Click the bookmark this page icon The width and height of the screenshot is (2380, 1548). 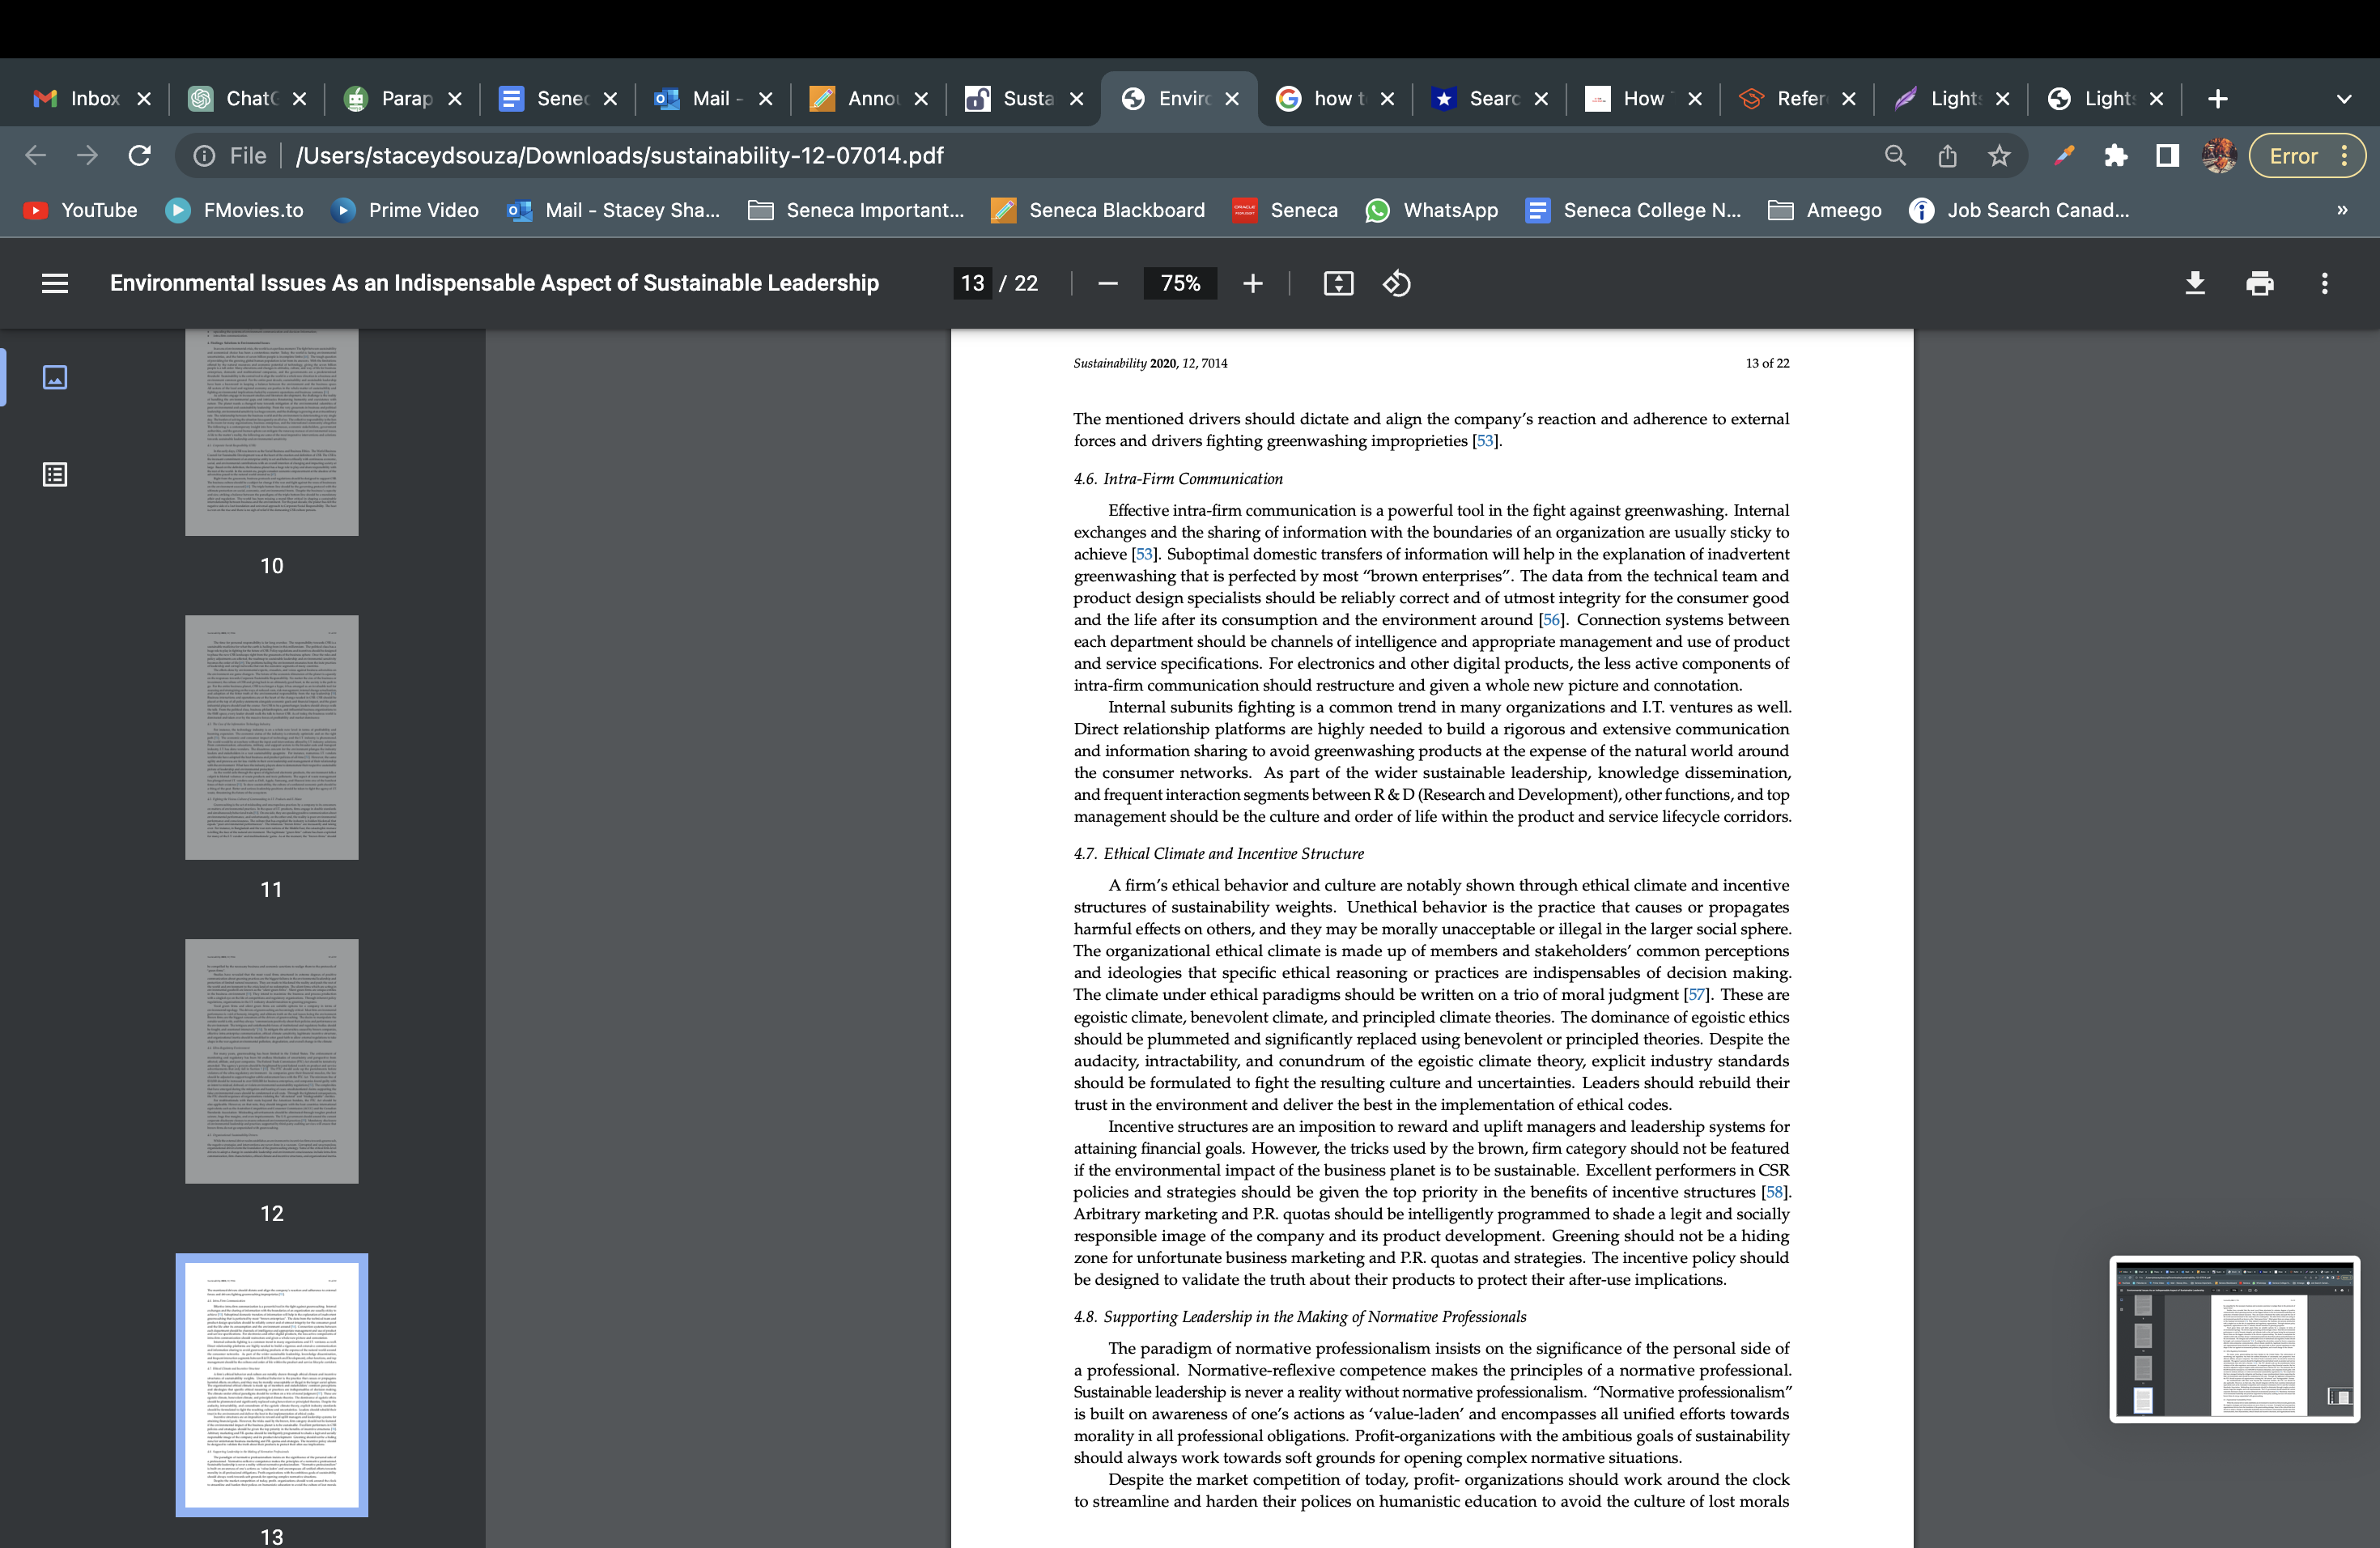[2000, 156]
